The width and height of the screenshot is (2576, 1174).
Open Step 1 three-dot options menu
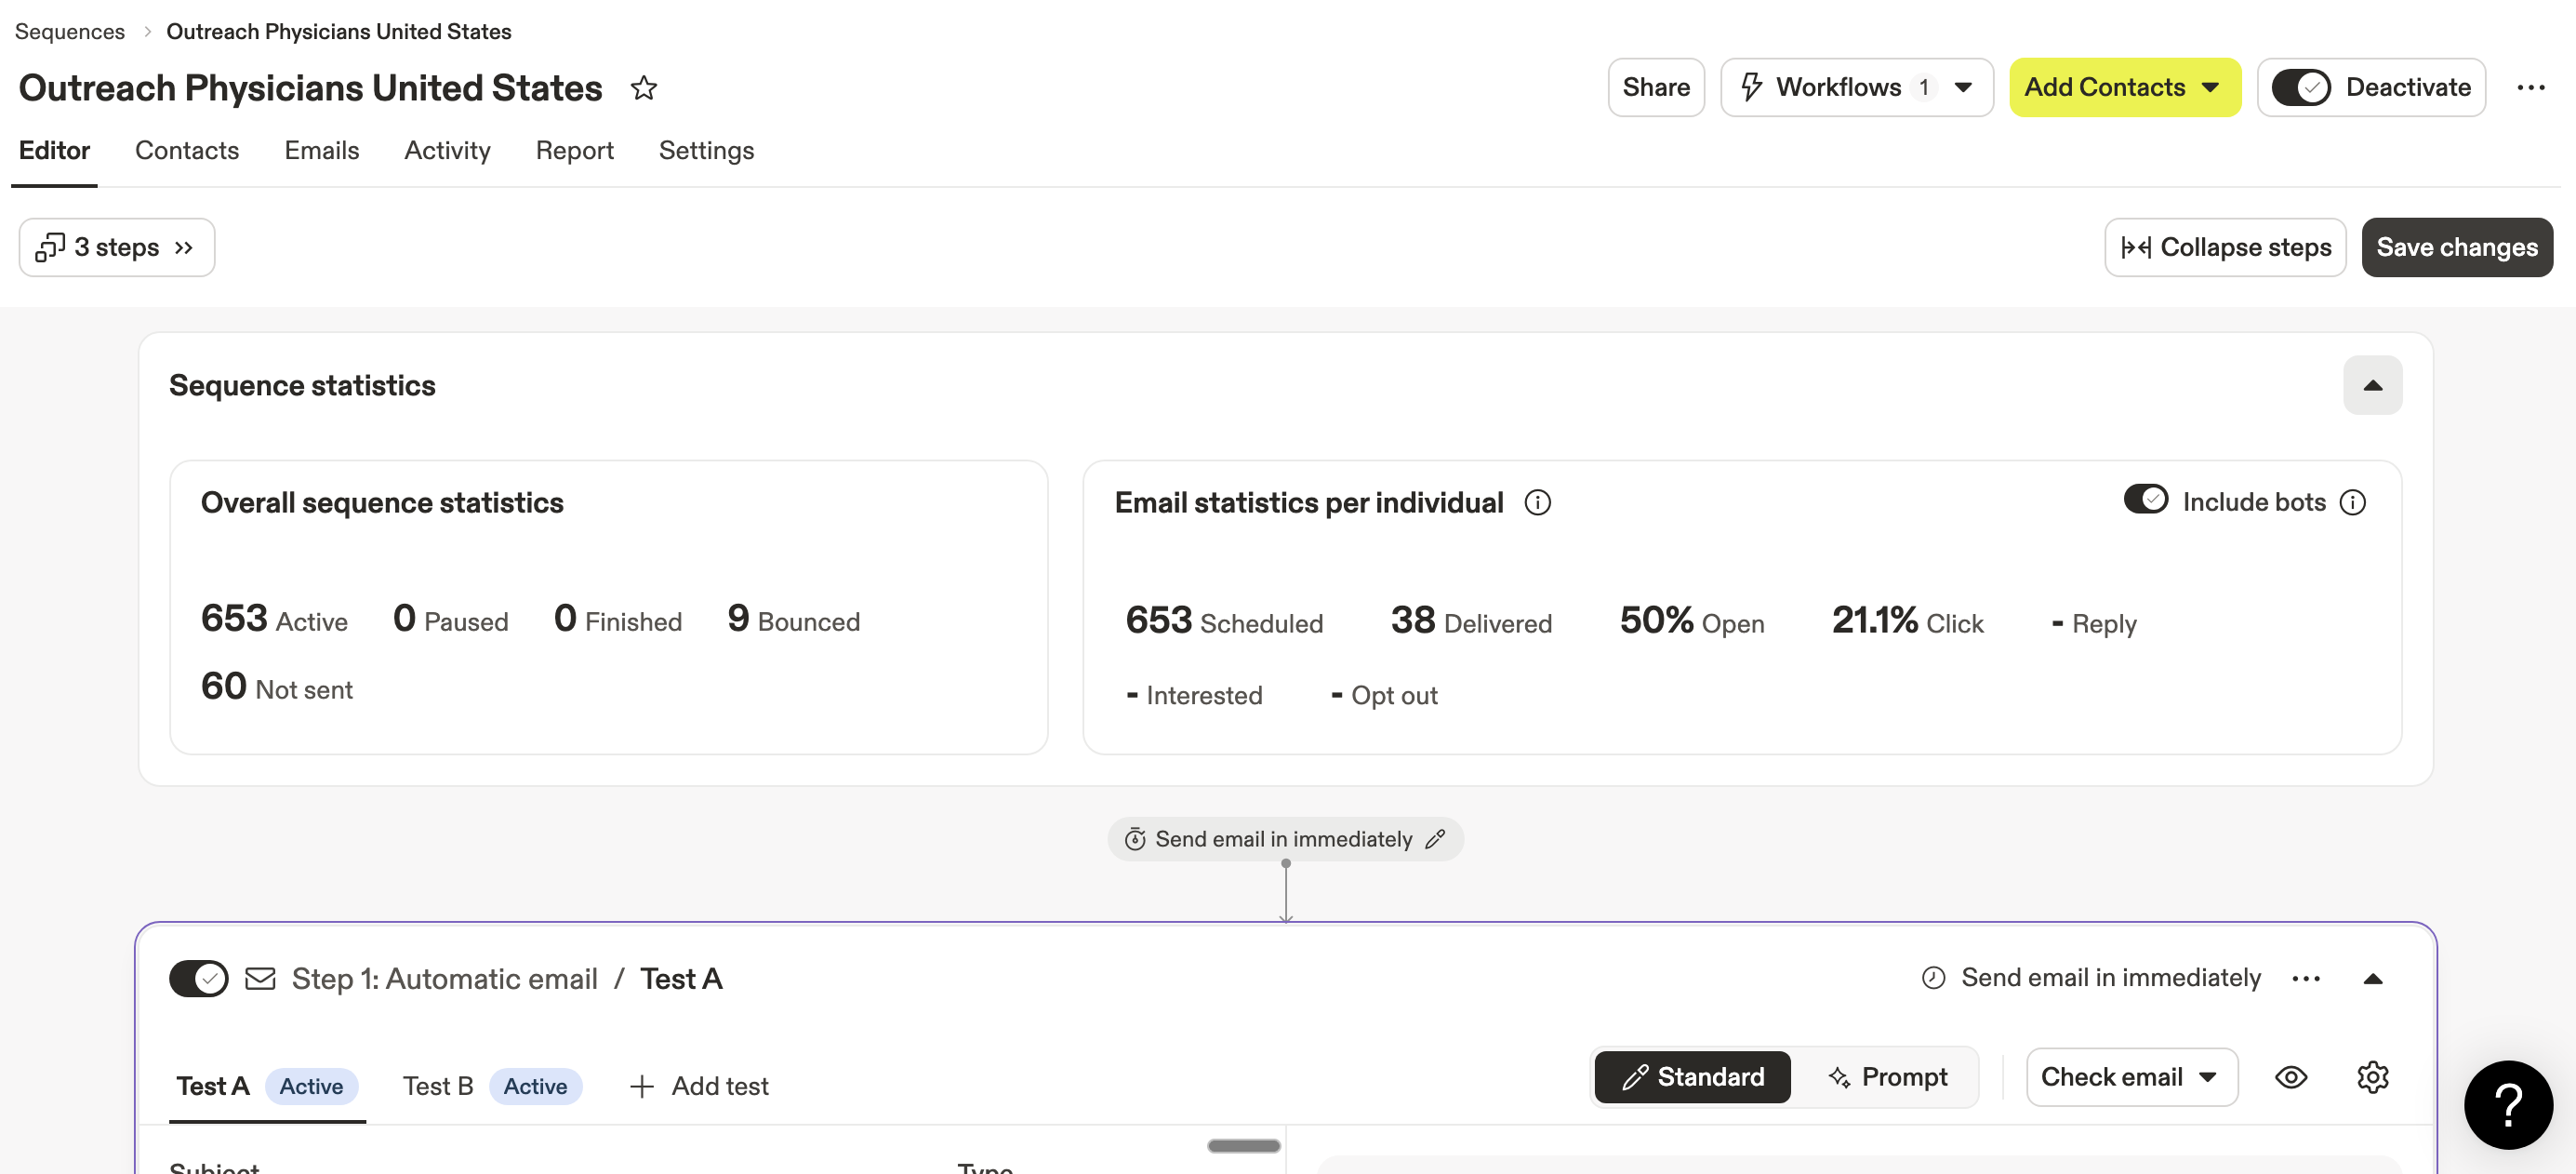2306,978
